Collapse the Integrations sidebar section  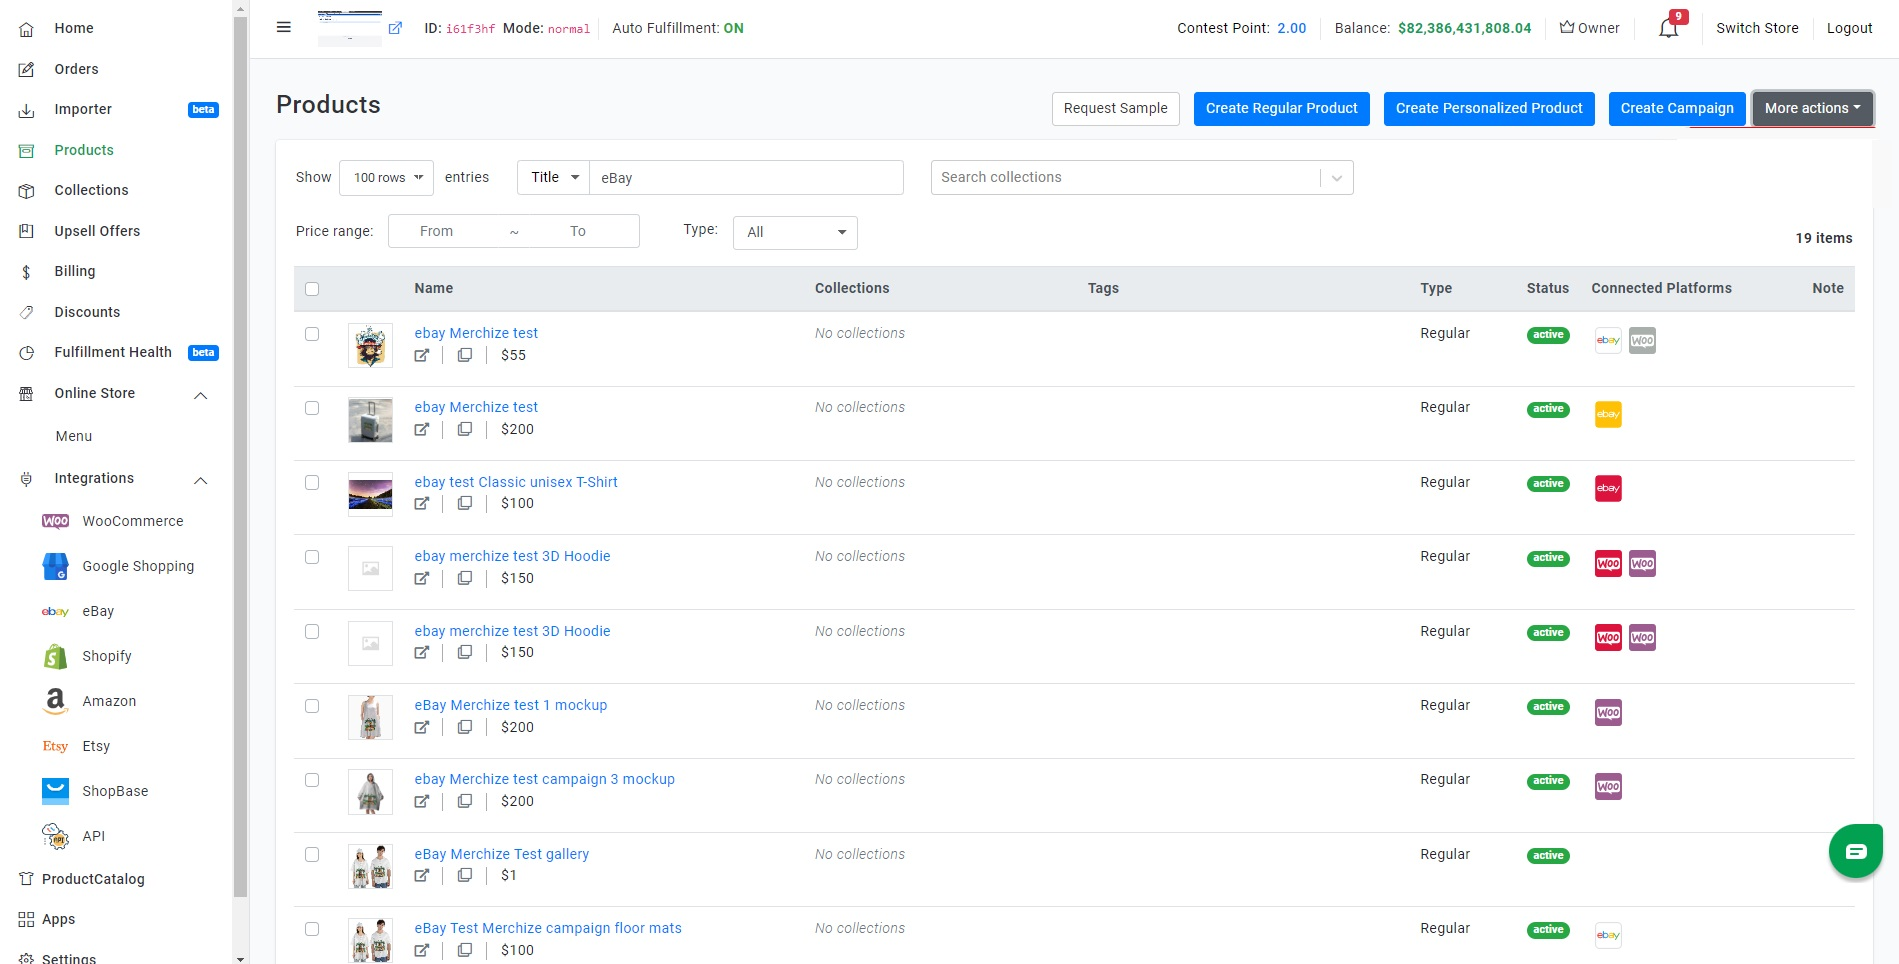(200, 480)
